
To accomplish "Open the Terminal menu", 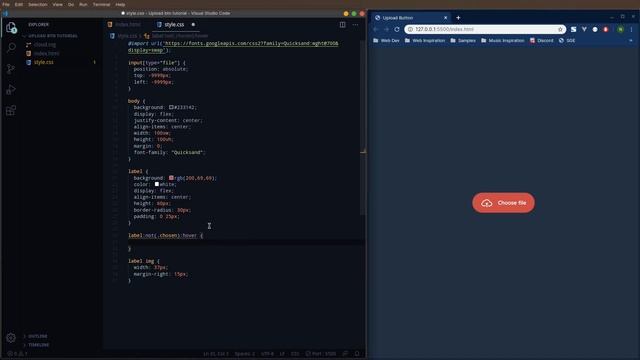I will (101, 4).
